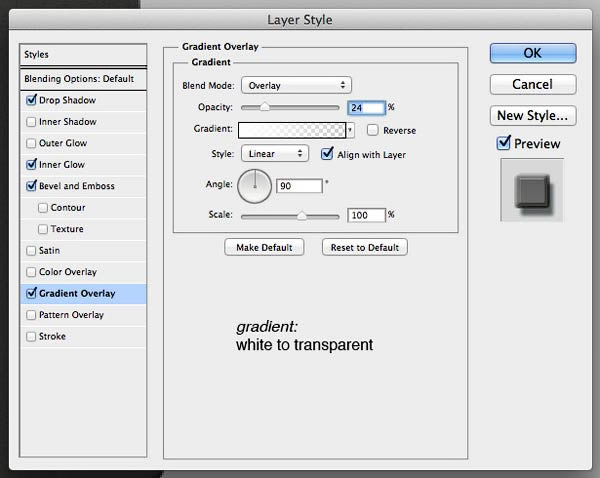Click the Scale value field
Screen dimensions: 600x478
pyautogui.click(x=366, y=215)
